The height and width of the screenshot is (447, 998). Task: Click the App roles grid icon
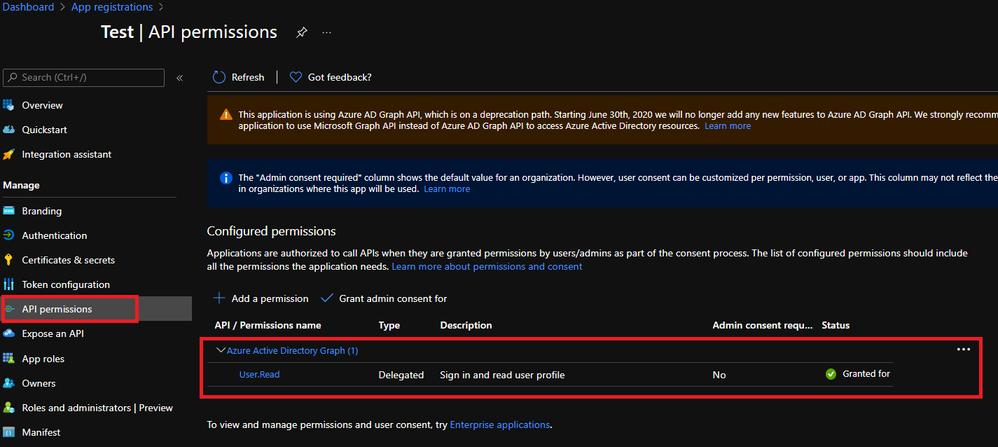(x=9, y=358)
